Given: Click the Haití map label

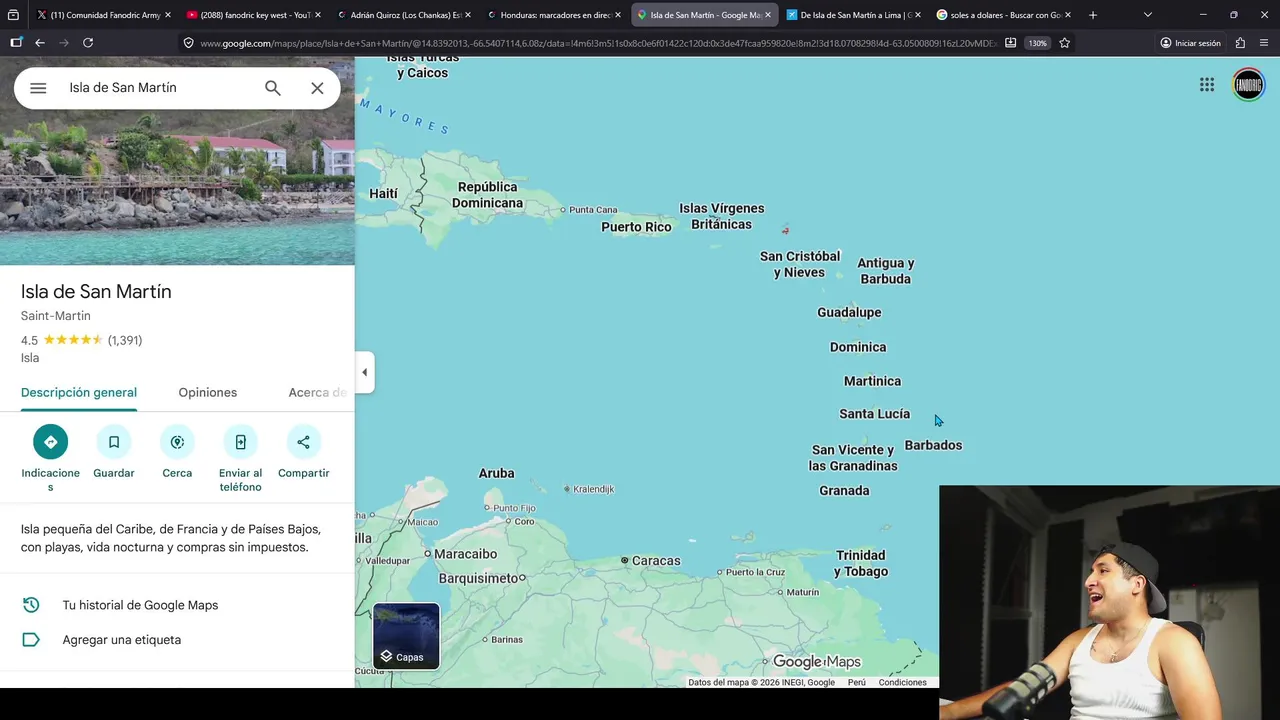Looking at the screenshot, I should coord(383,194).
